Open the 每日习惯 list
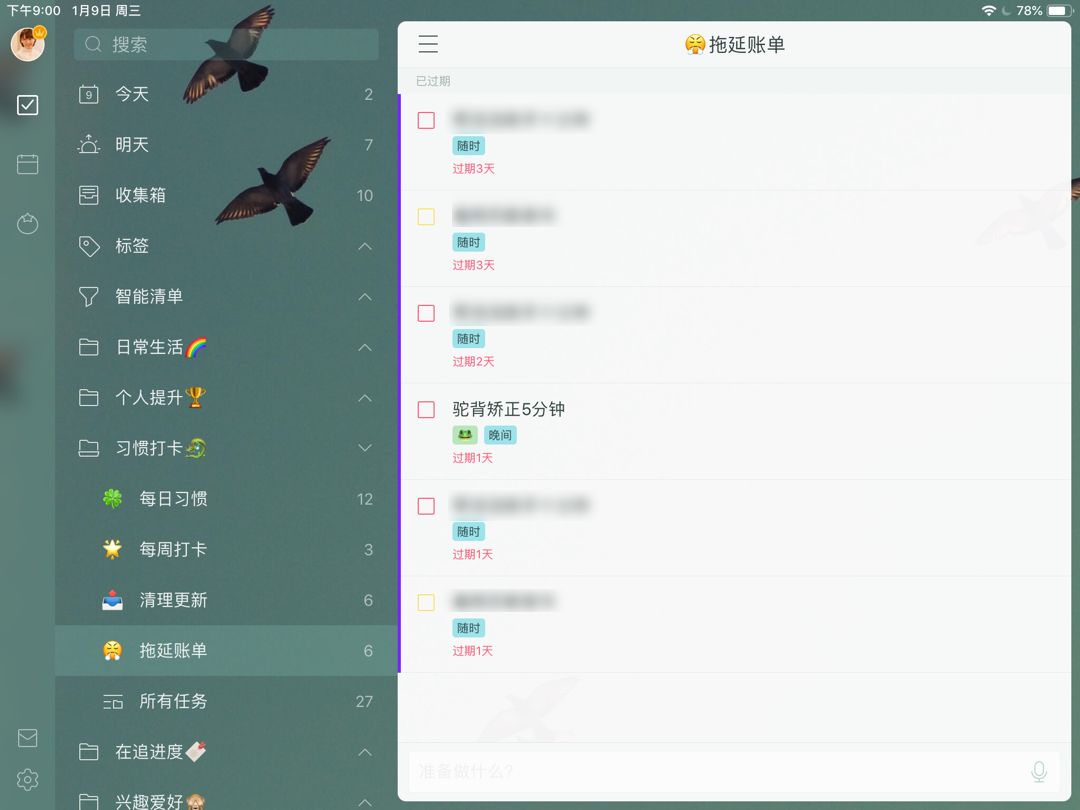The height and width of the screenshot is (810, 1080). pyautogui.click(x=227, y=499)
